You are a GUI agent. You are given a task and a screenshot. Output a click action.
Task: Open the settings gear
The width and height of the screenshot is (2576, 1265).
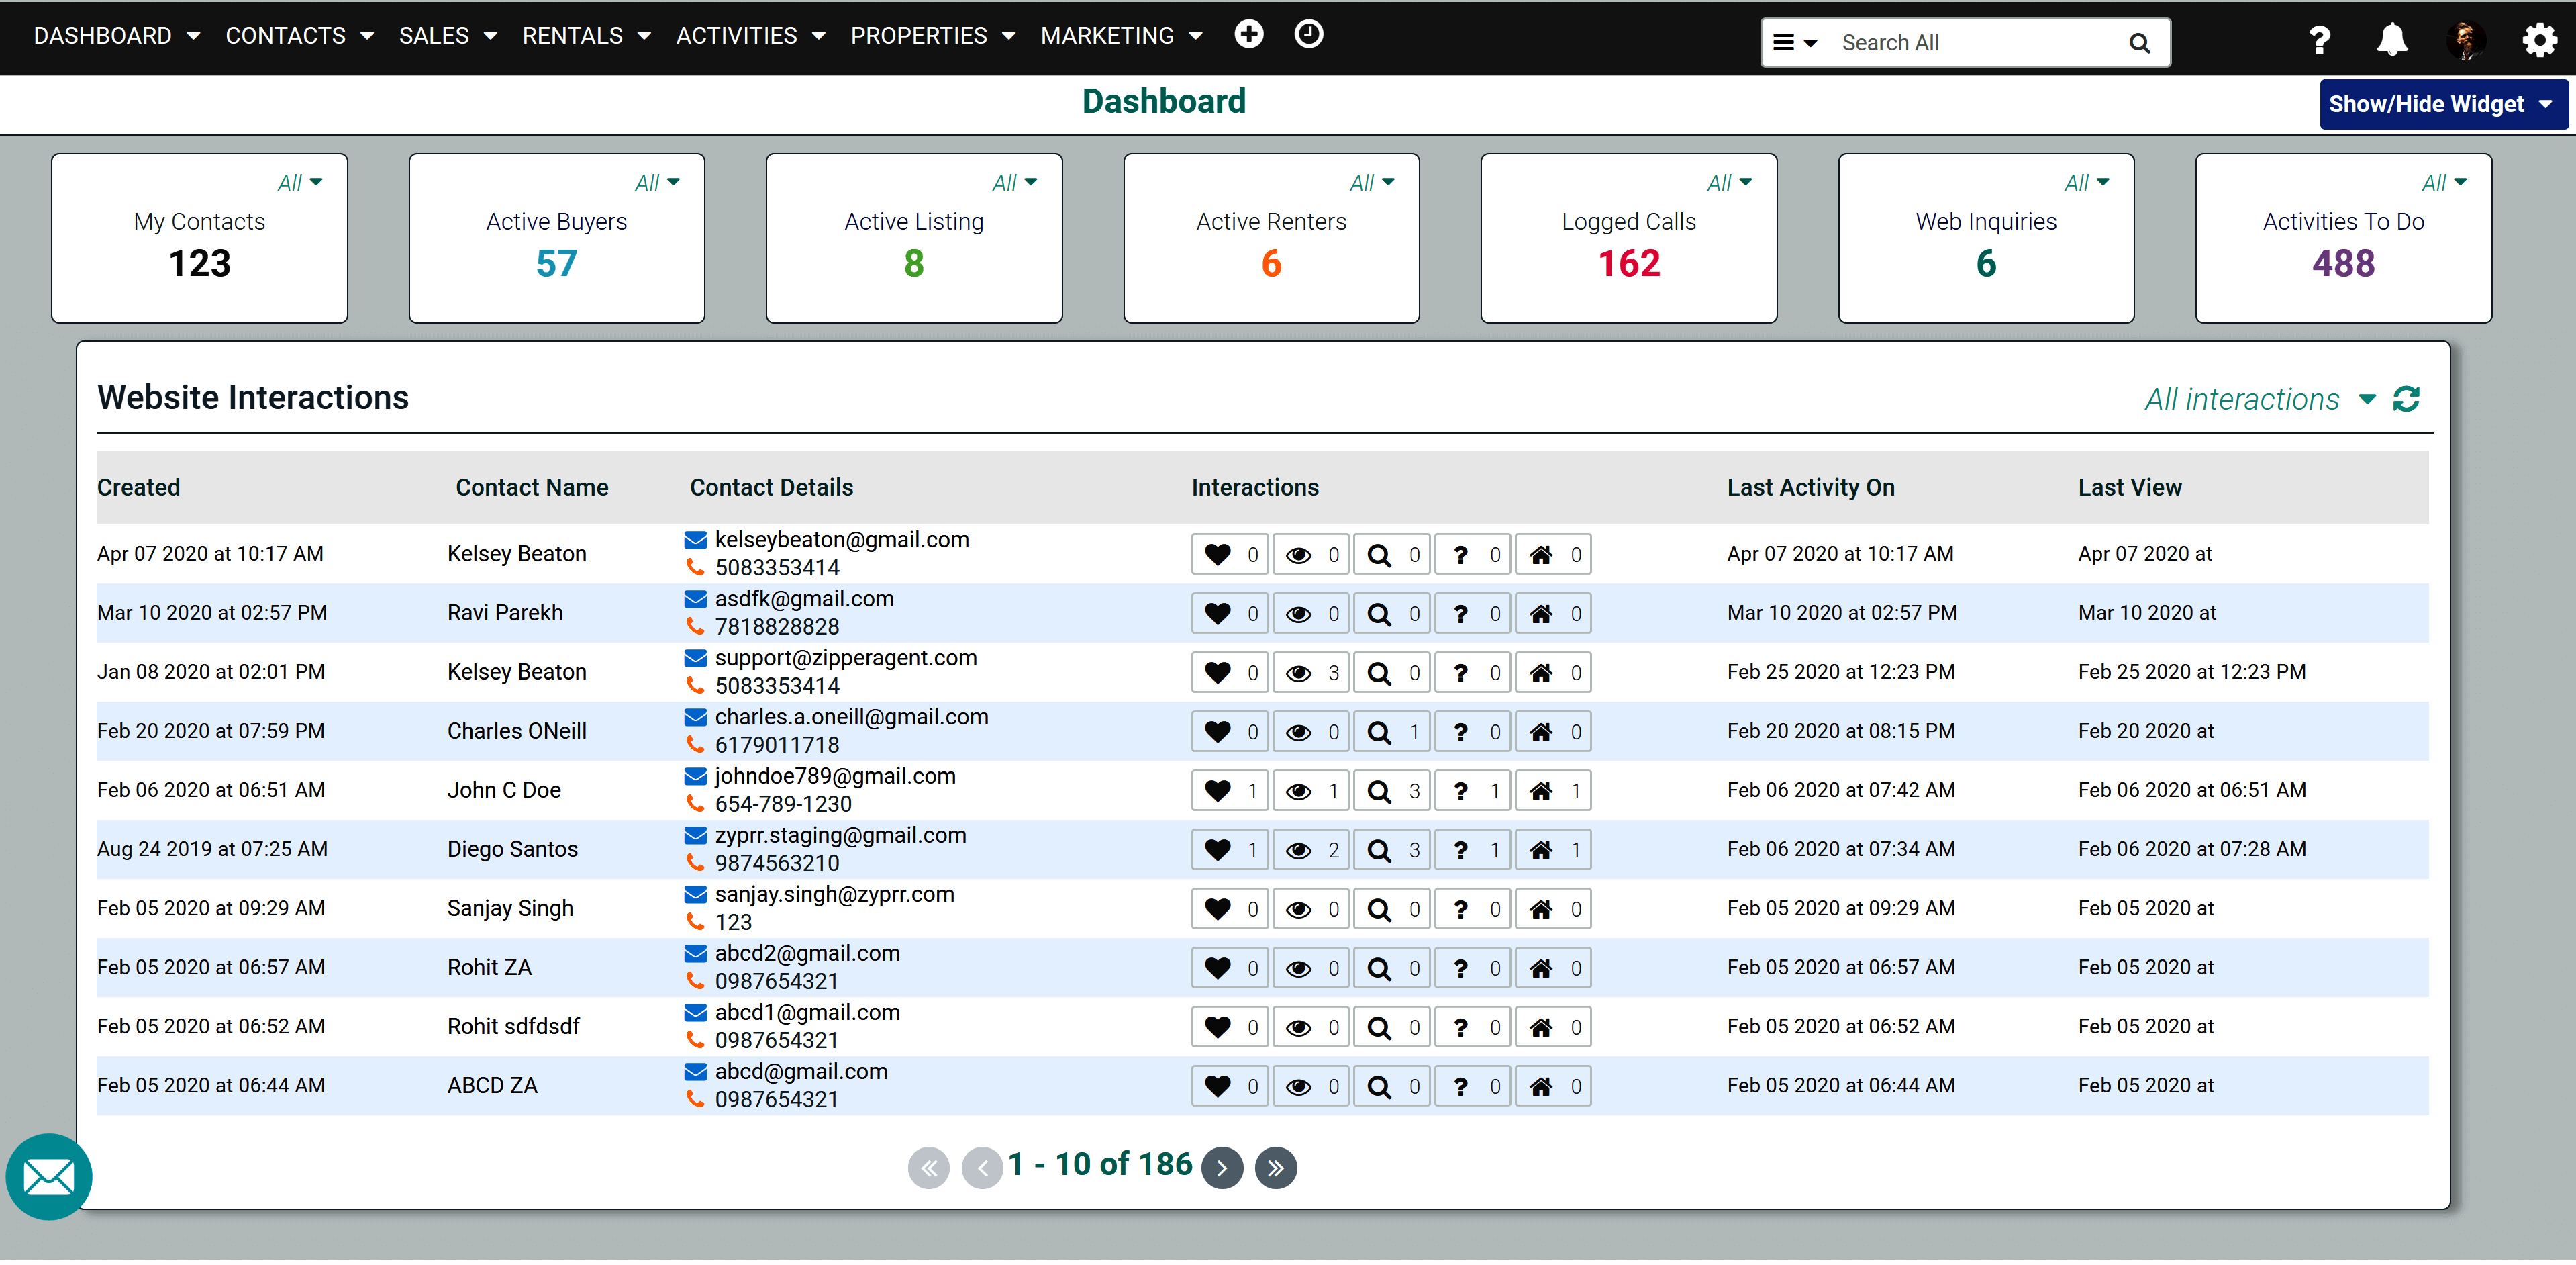[x=2540, y=40]
